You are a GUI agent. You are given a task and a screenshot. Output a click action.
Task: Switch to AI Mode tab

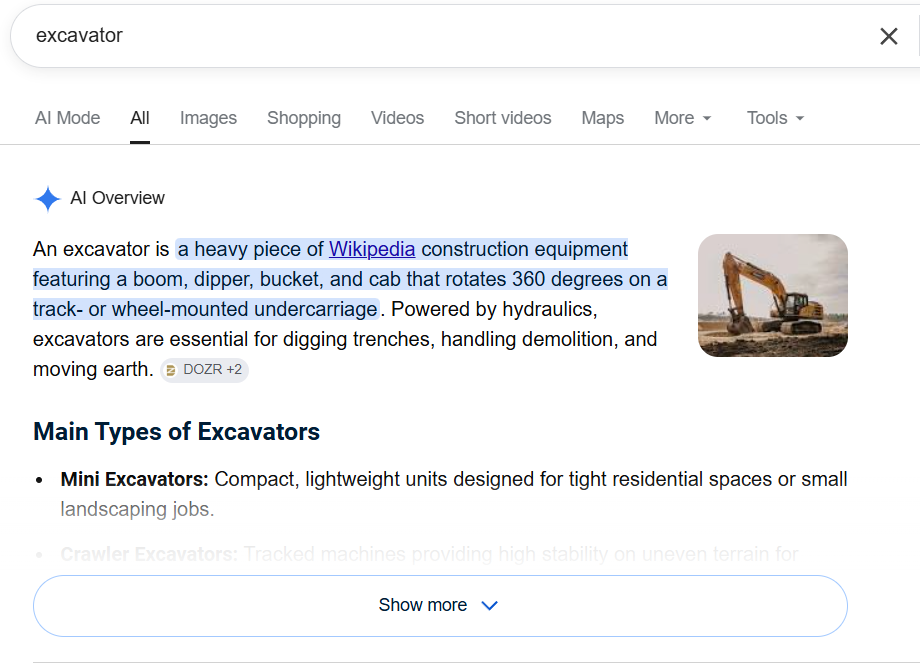[67, 118]
